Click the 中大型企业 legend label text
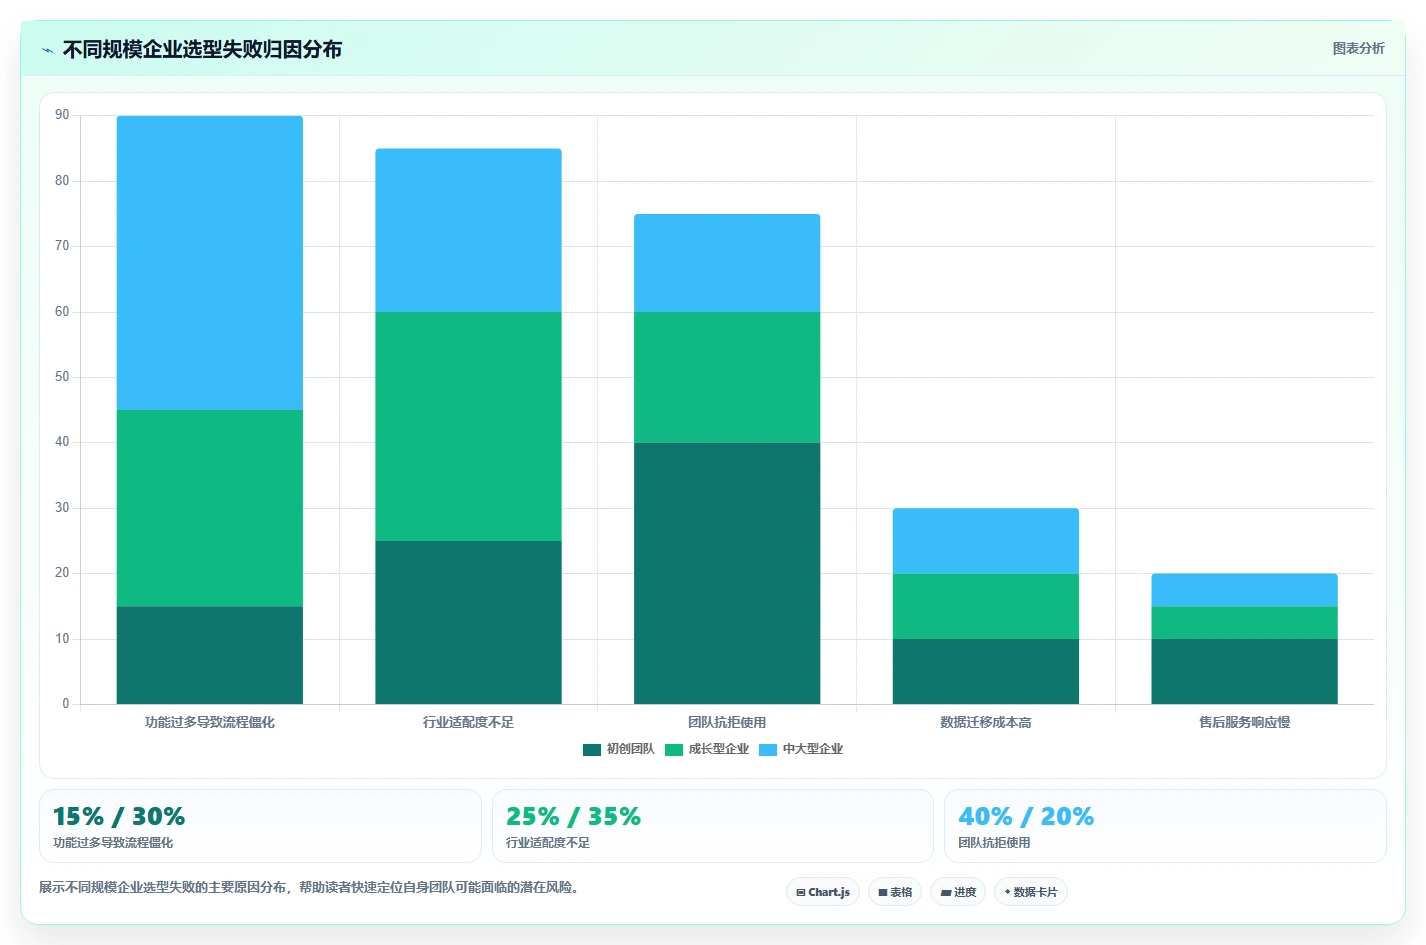Image resolution: width=1426 pixels, height=945 pixels. point(813,749)
